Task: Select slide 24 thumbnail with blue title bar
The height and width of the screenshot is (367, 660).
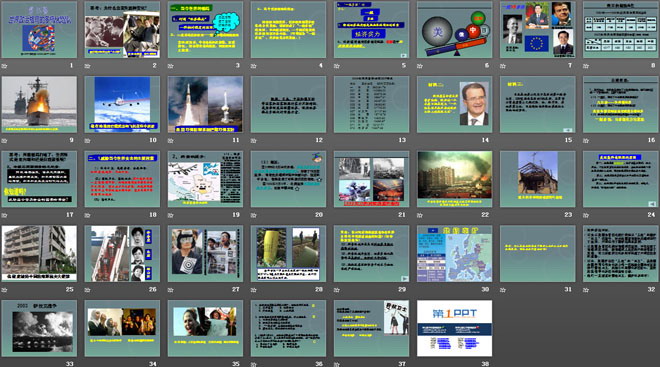Action: click(621, 179)
